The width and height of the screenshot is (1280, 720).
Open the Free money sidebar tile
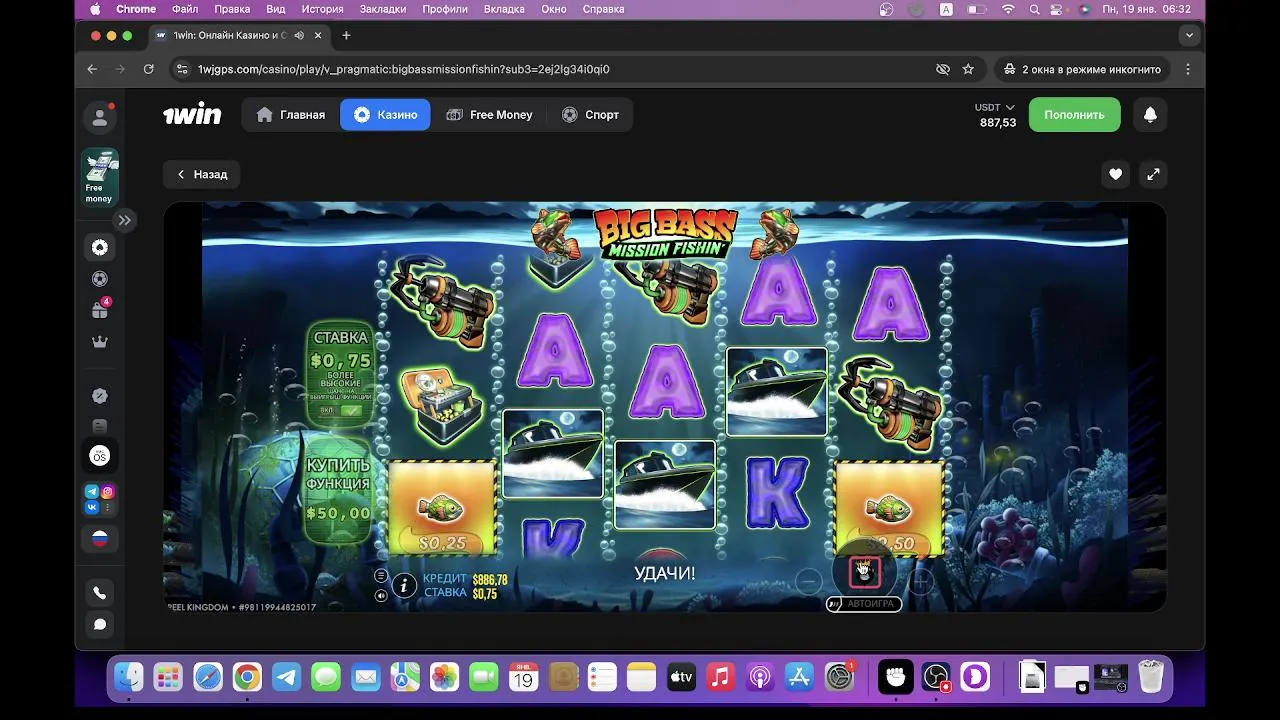pyautogui.click(x=99, y=177)
